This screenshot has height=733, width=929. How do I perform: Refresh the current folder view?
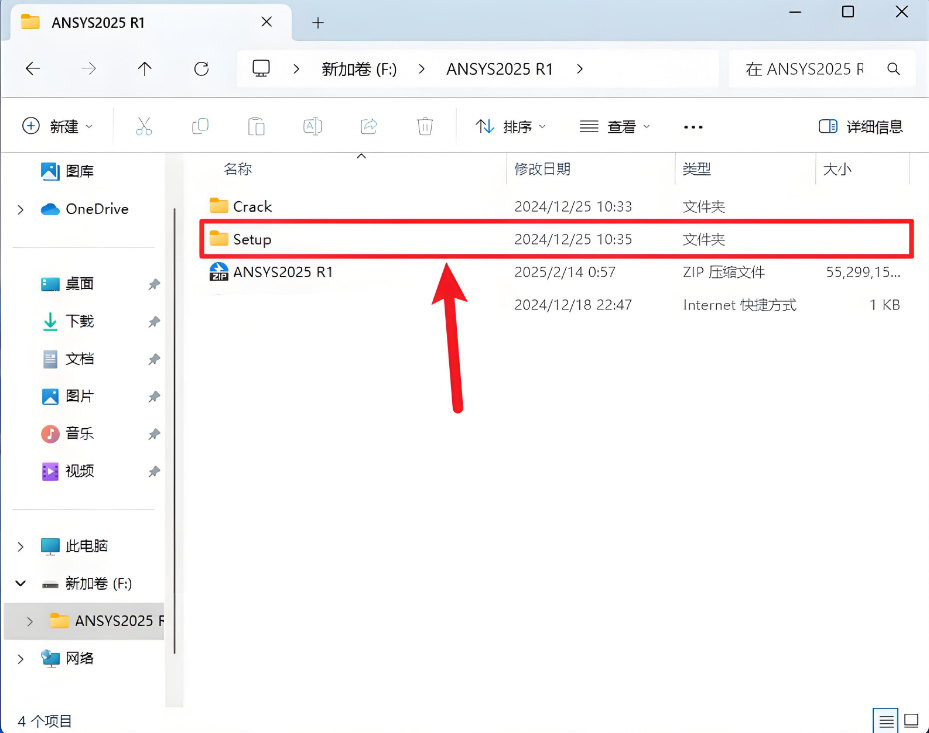click(201, 69)
